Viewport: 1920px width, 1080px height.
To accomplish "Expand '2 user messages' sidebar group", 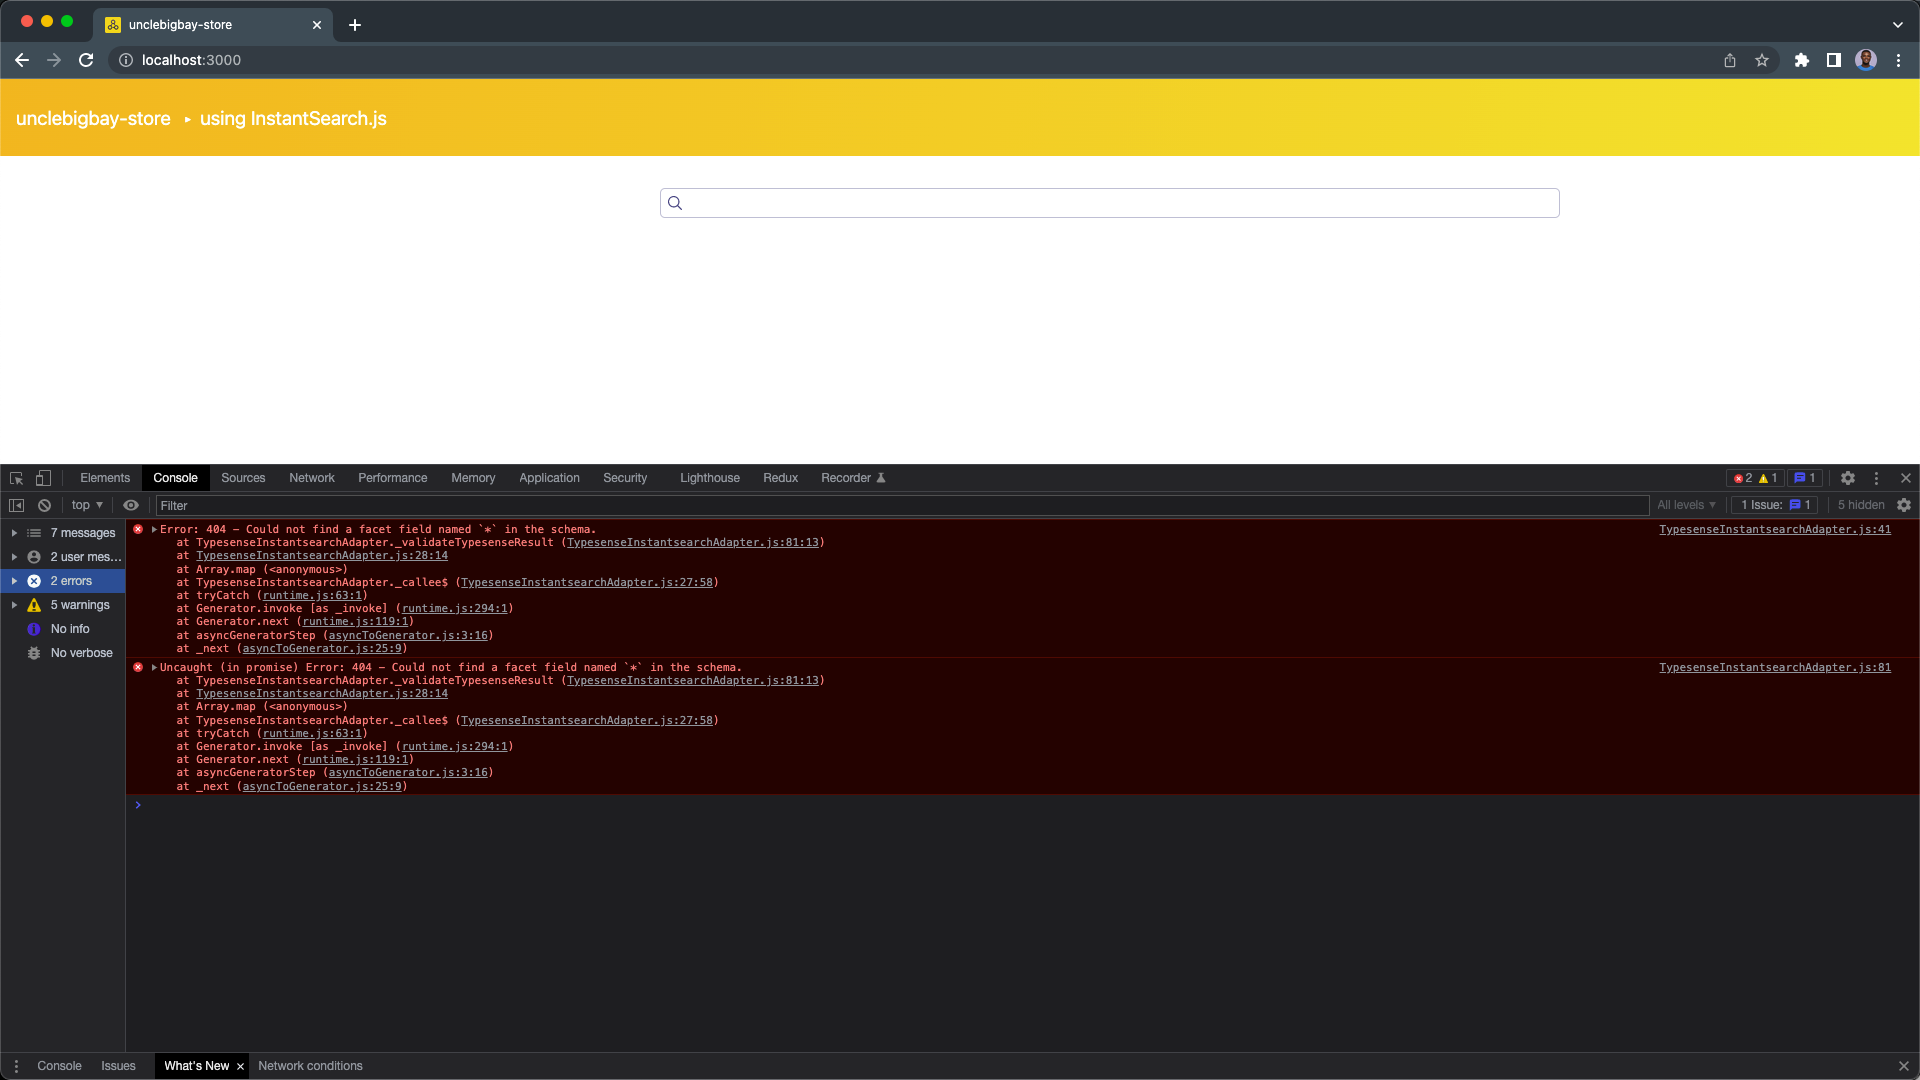I will click(14, 557).
